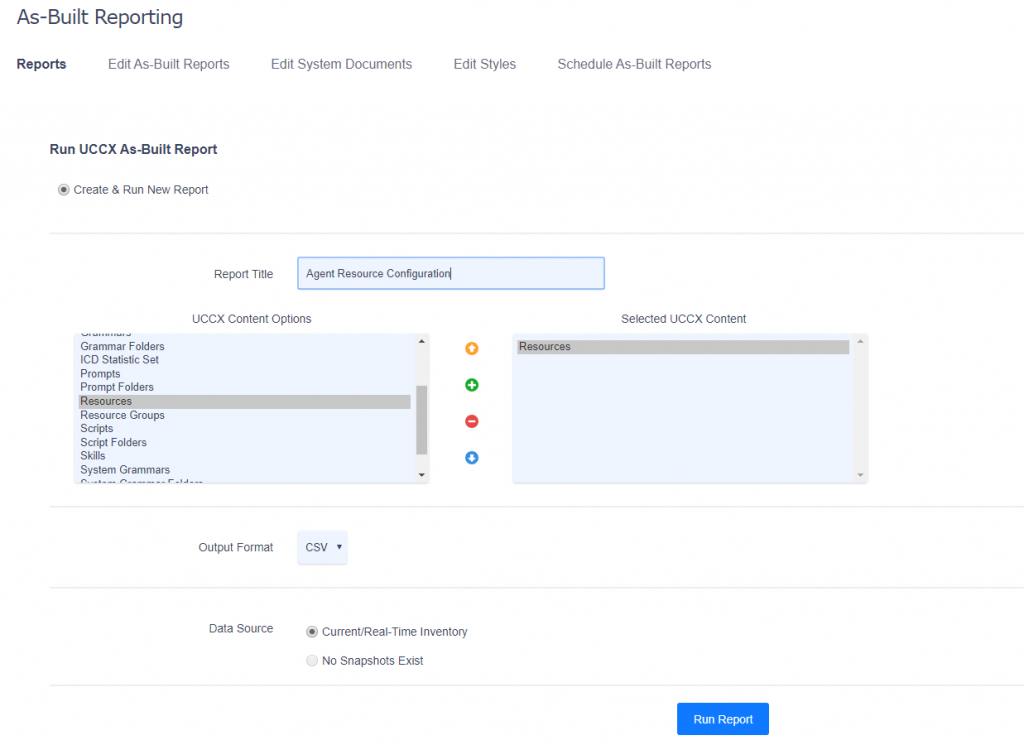Switch to Edit As-Built Reports tab
Viewport: 1024px width, 745px height.
click(x=168, y=64)
